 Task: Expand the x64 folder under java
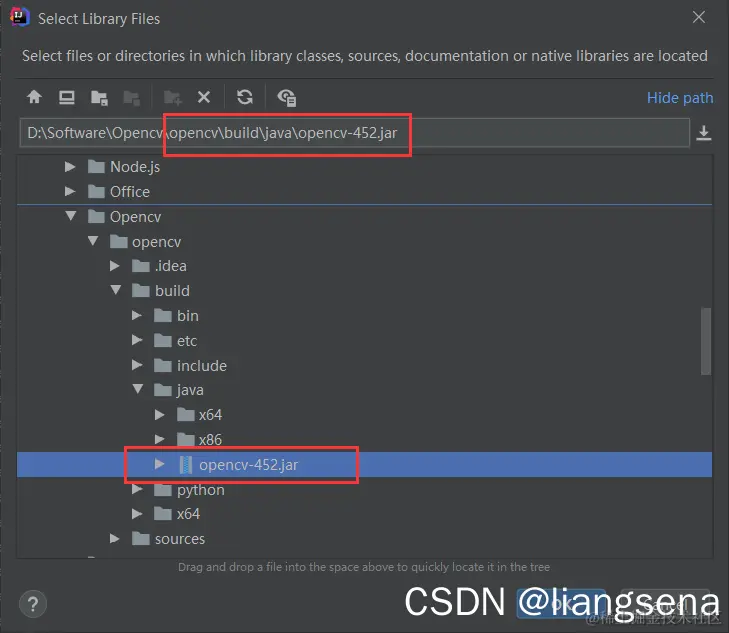click(159, 414)
